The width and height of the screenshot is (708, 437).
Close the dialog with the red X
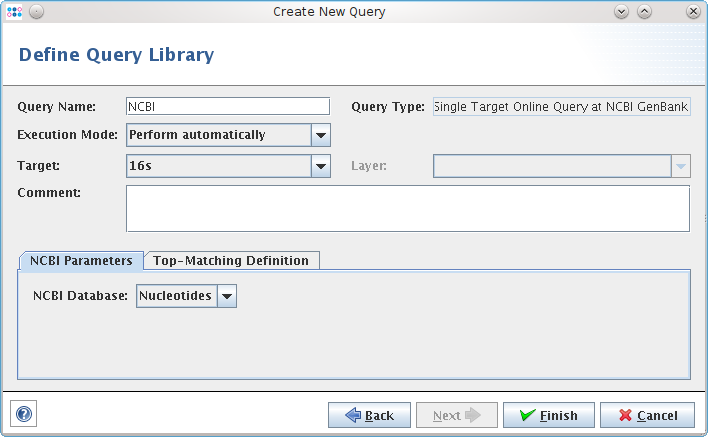click(x=693, y=12)
